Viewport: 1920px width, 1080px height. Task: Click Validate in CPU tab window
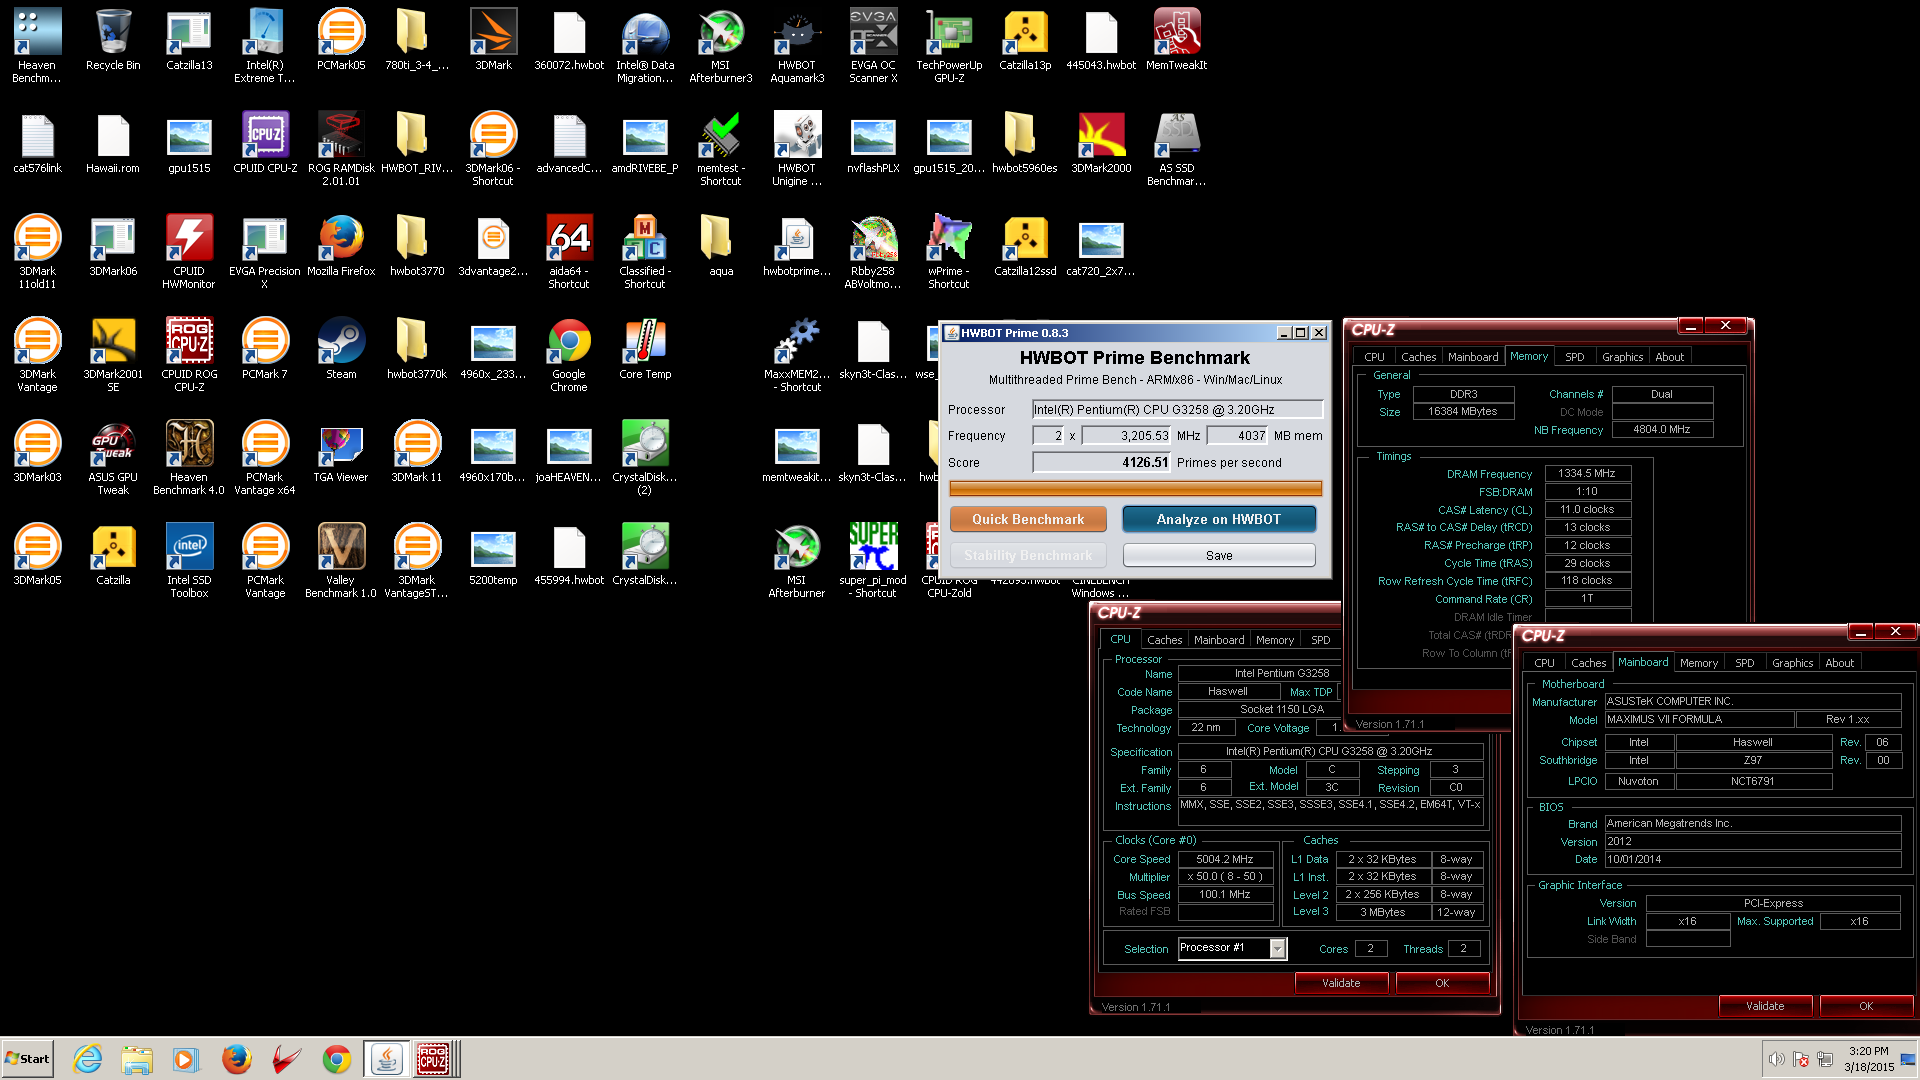[x=1340, y=983]
